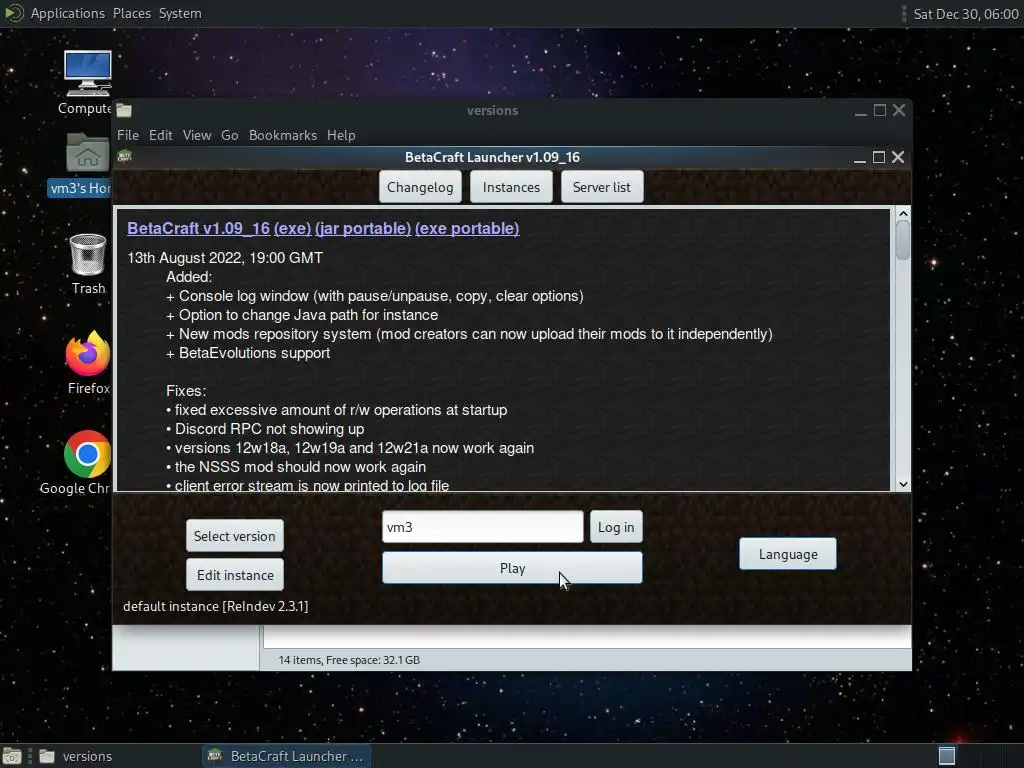Minimize the BetaCraft Launcher window
The width and height of the screenshot is (1024, 768).
click(x=859, y=157)
